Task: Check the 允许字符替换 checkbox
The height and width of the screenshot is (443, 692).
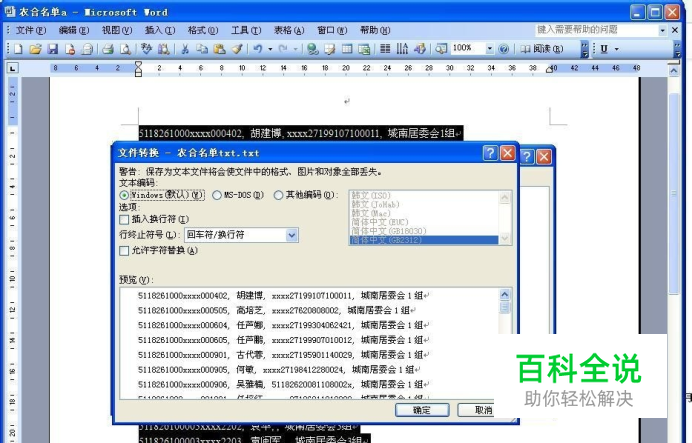Action: coord(124,251)
